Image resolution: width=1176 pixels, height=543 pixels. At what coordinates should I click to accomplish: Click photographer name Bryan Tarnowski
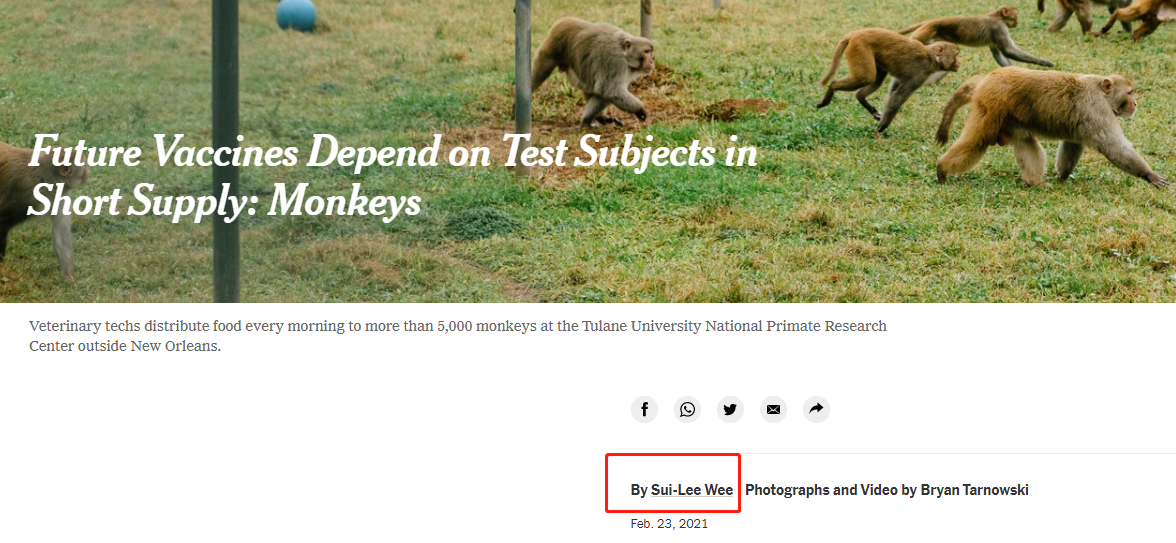(977, 490)
